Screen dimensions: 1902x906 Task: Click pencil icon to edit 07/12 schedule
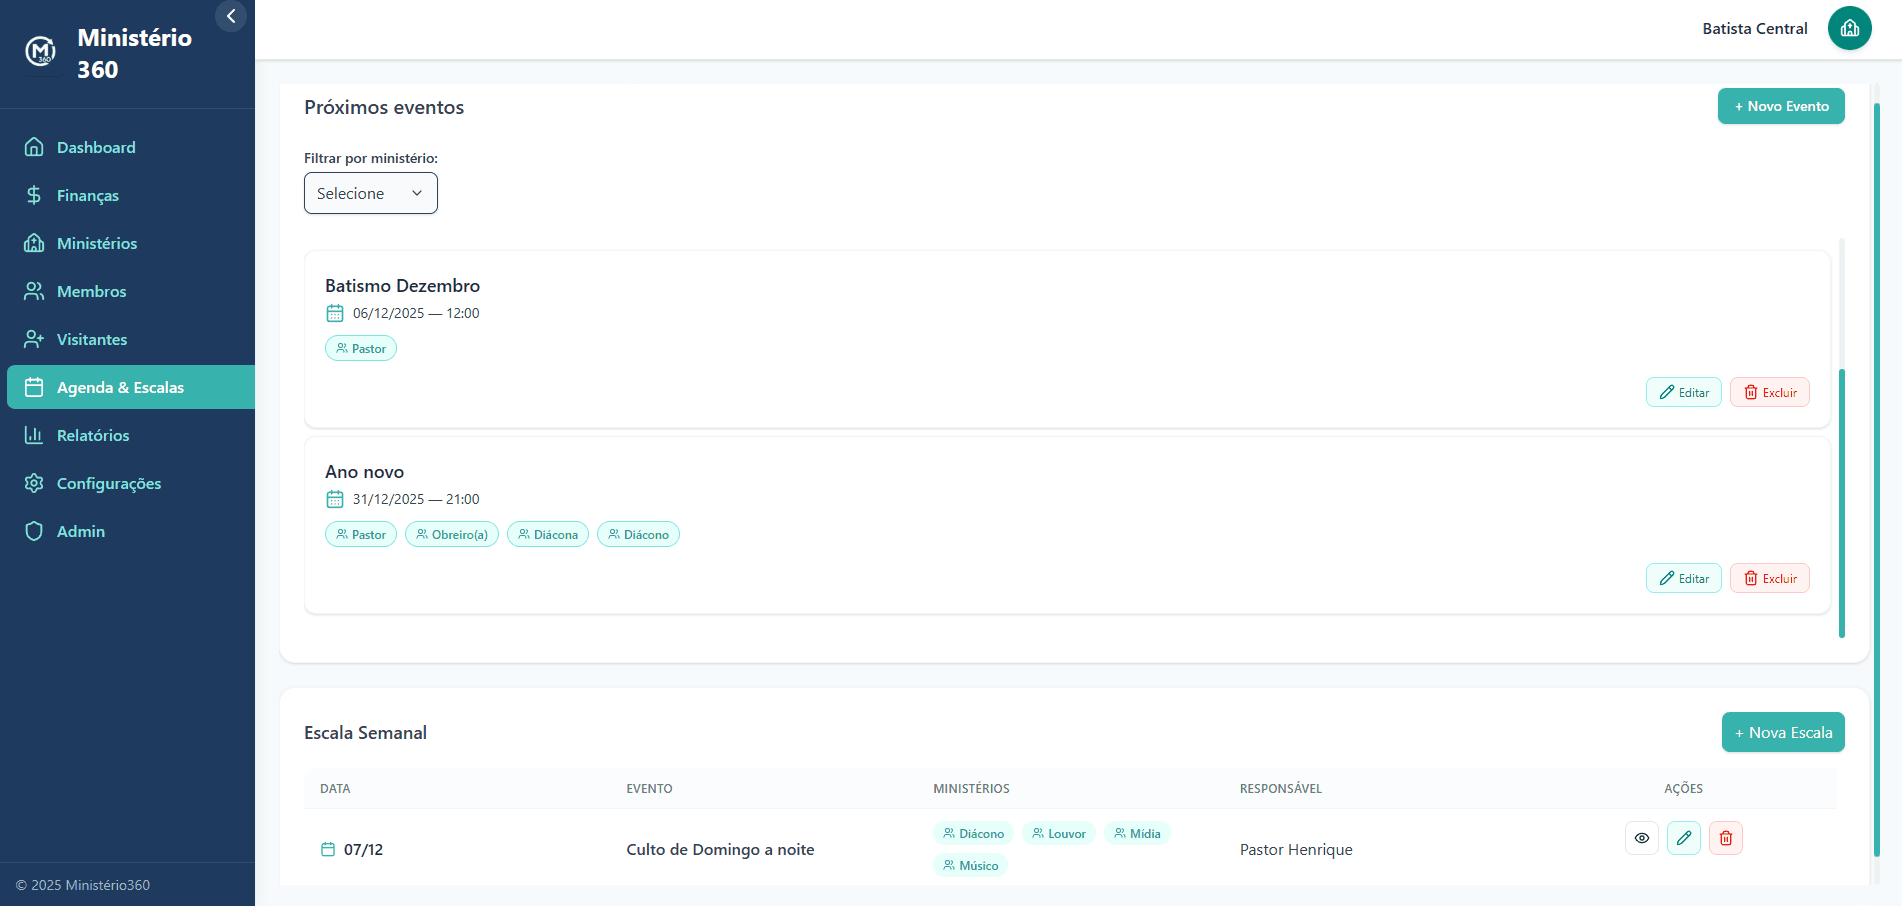tap(1683, 838)
